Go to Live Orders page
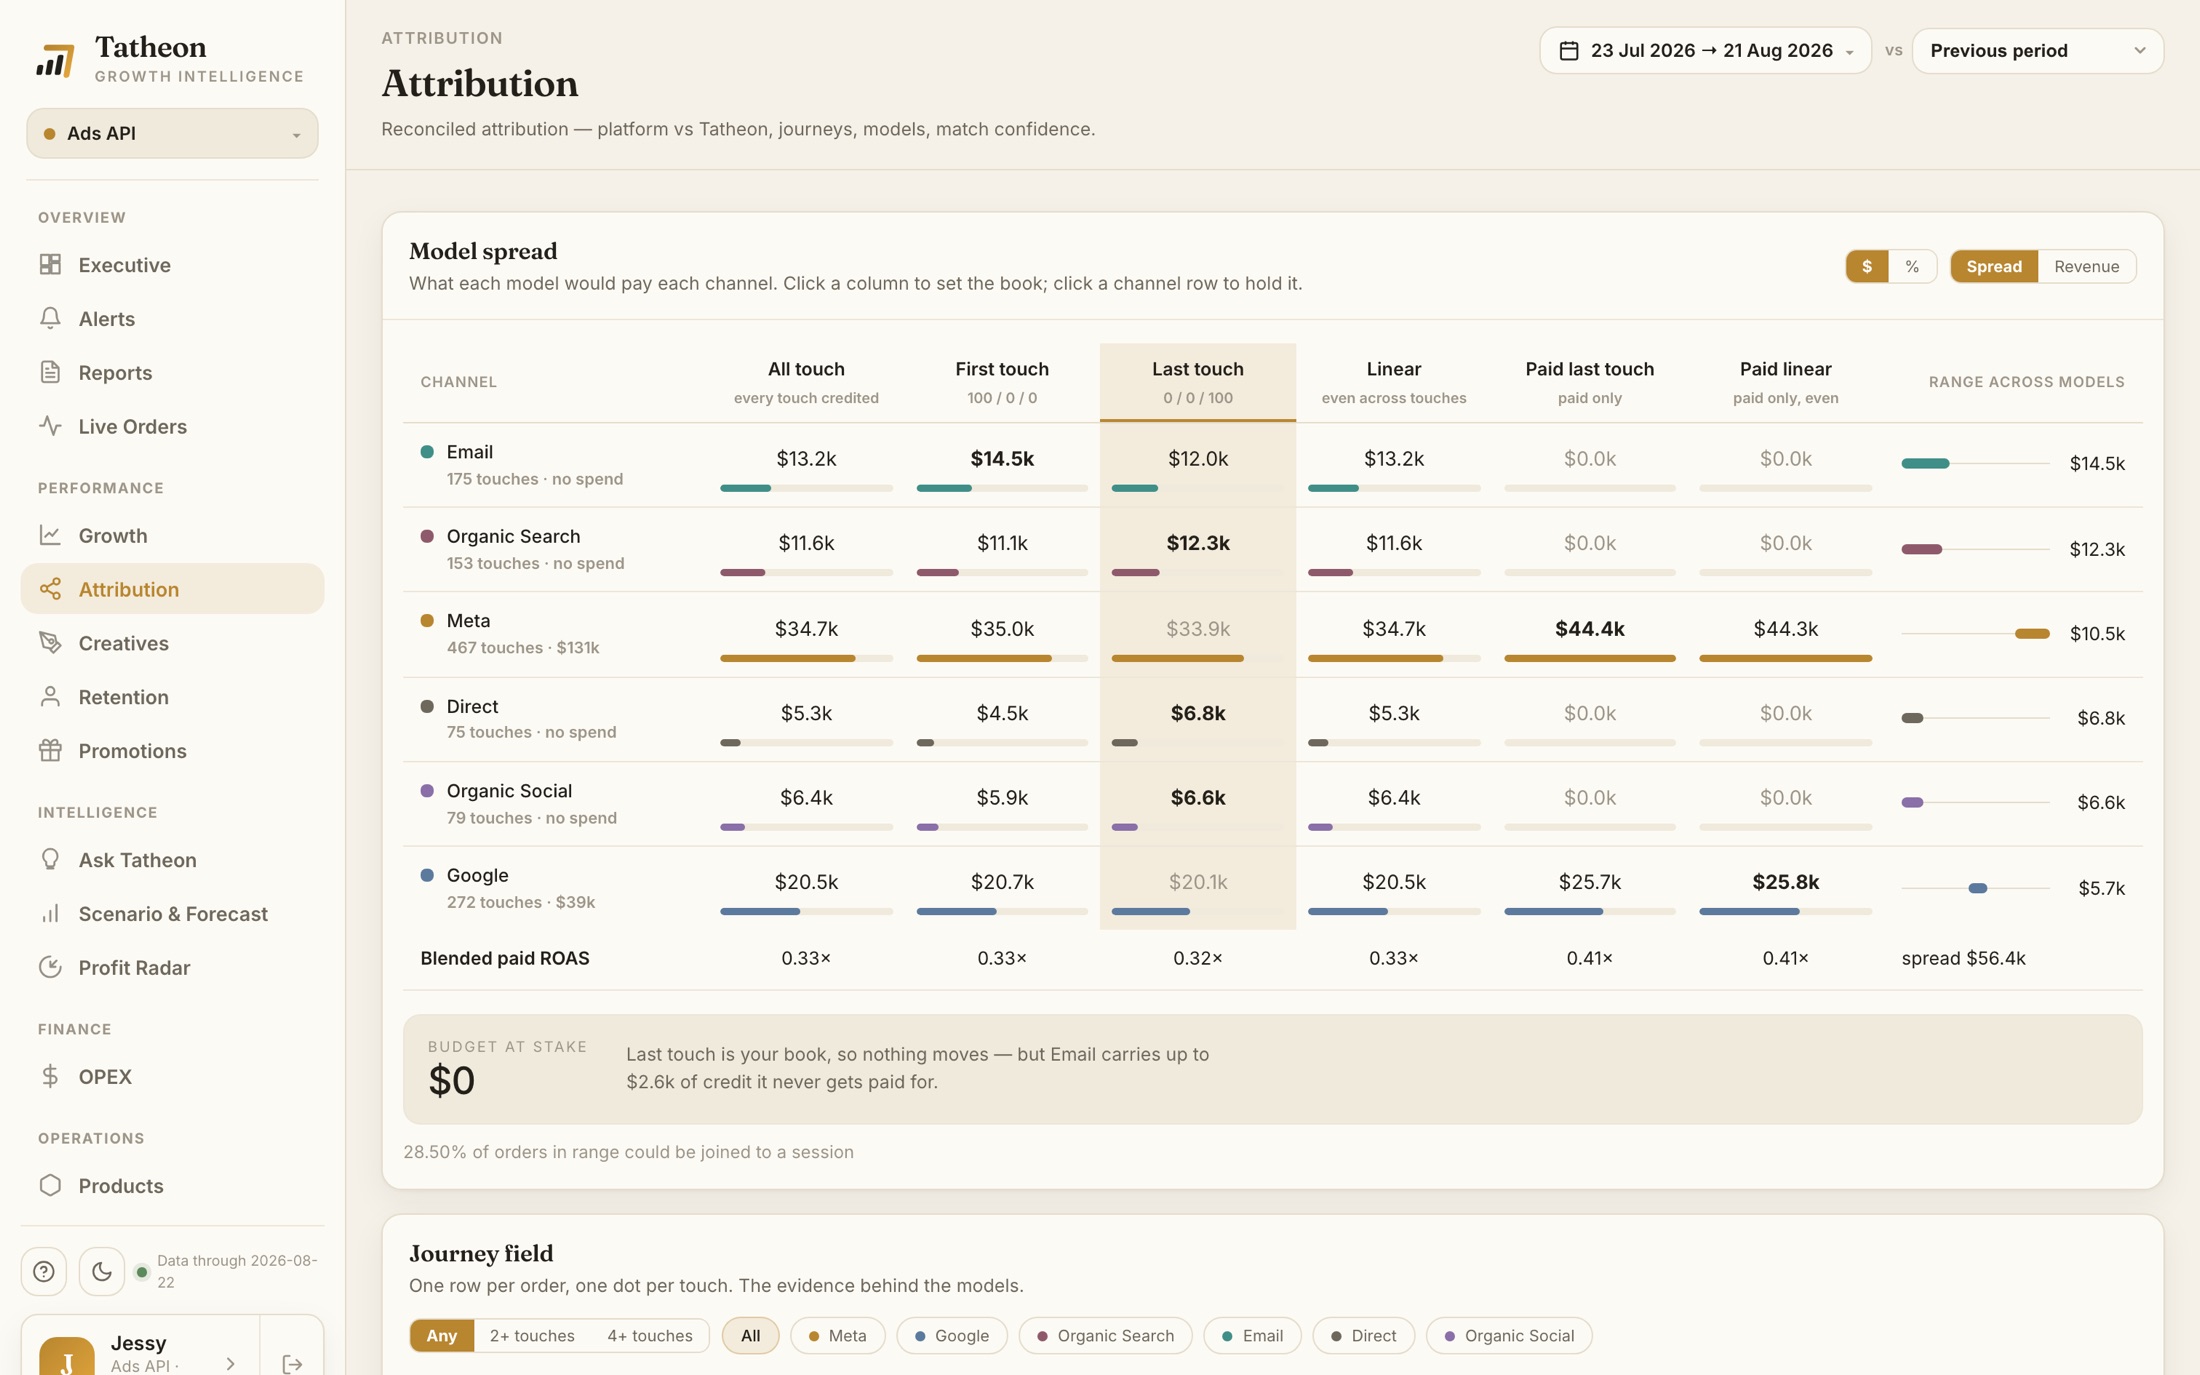2200x1375 pixels. 172,426
